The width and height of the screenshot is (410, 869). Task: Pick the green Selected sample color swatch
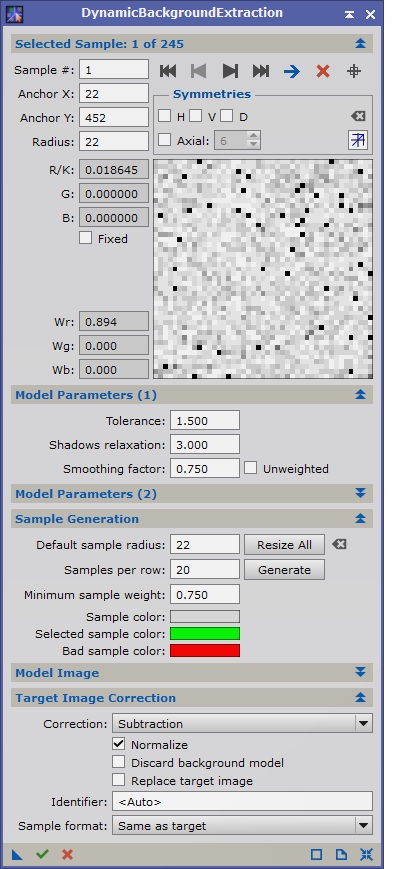tap(205, 633)
